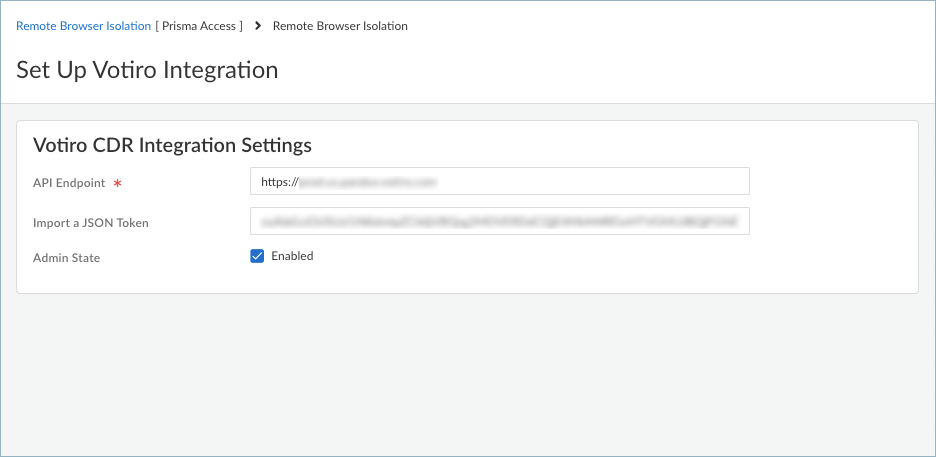Click the https:// prefix in API Endpoint
The height and width of the screenshot is (457, 936).
[x=279, y=182]
